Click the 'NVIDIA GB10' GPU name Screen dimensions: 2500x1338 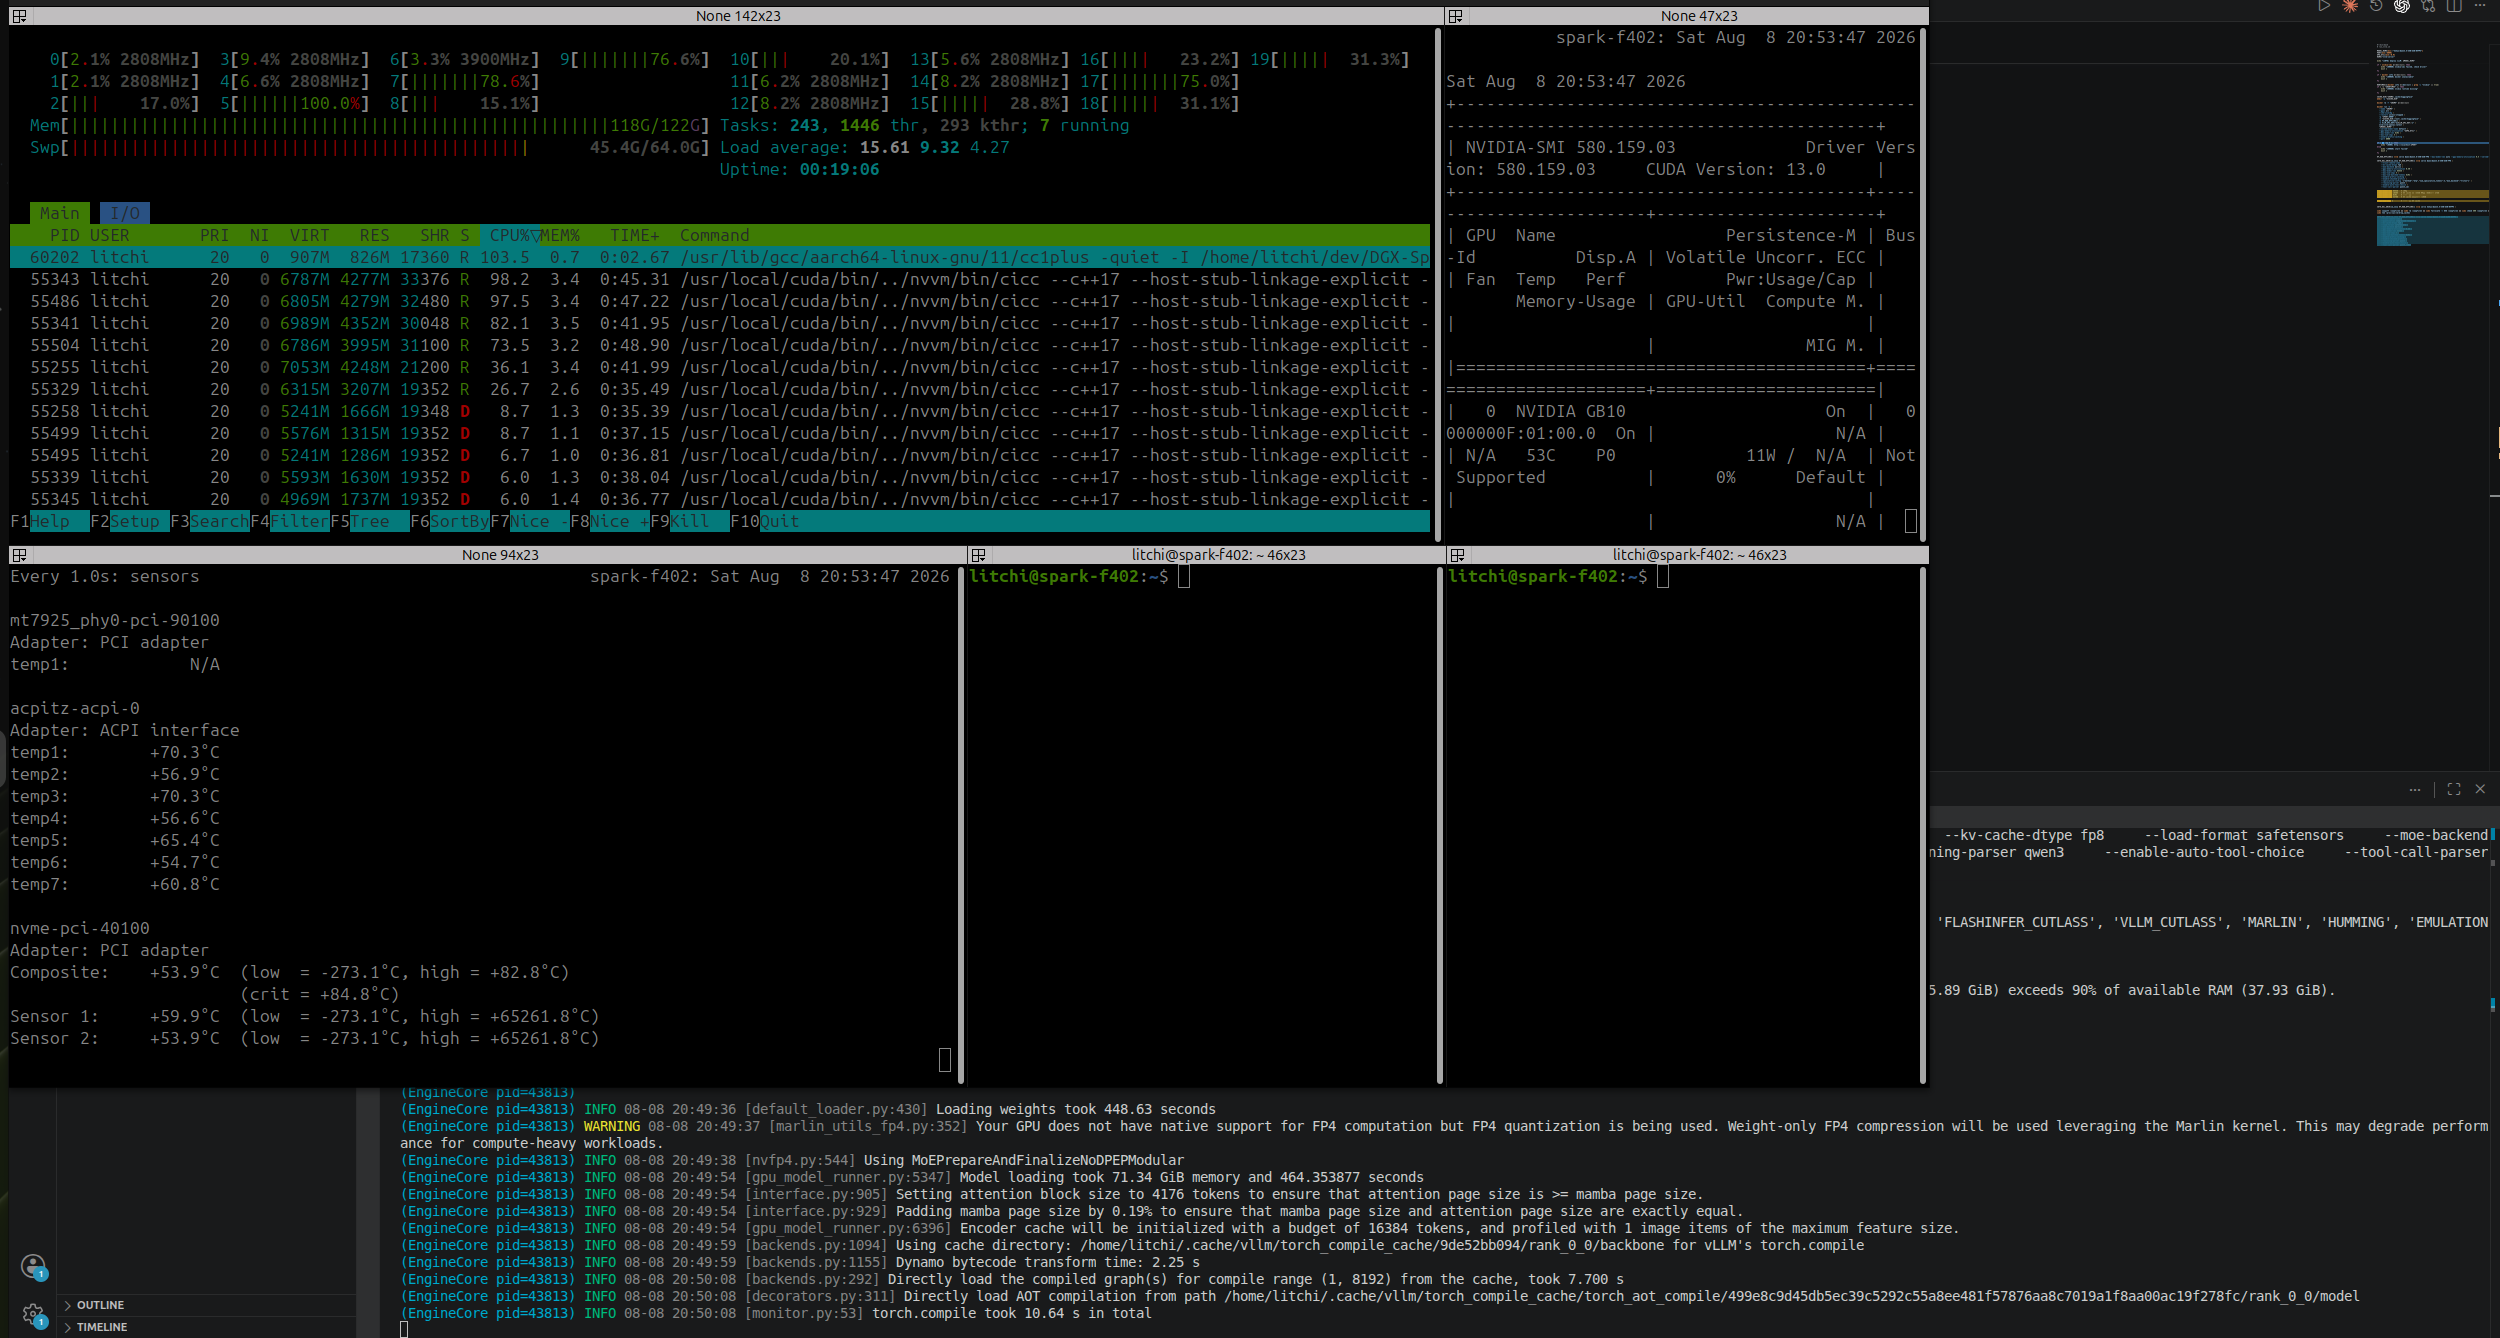tap(1570, 411)
